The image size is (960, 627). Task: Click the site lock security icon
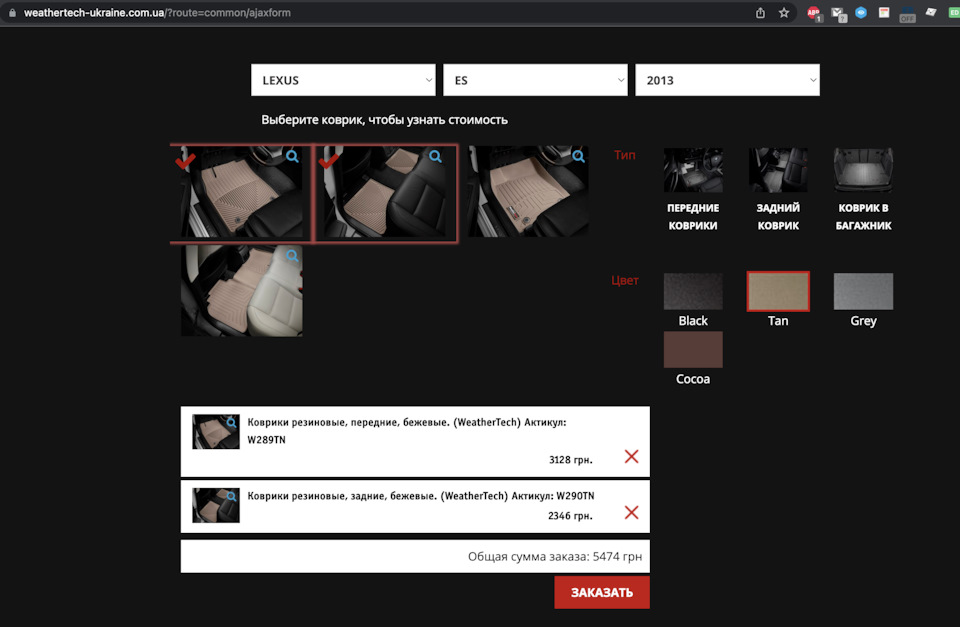[x=12, y=12]
